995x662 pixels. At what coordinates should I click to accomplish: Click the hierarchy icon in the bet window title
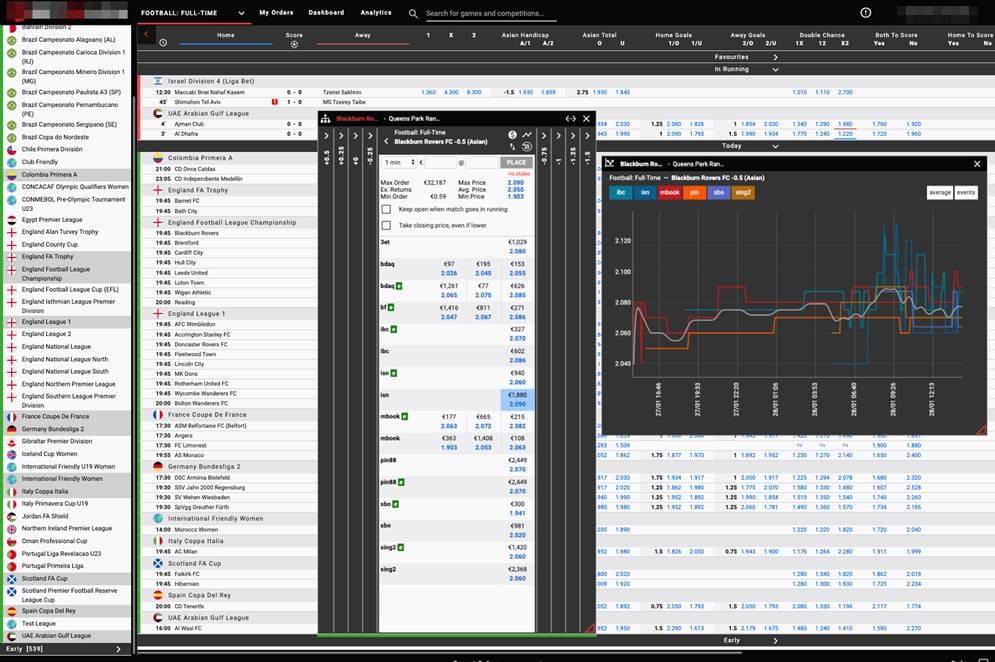tap(326, 119)
